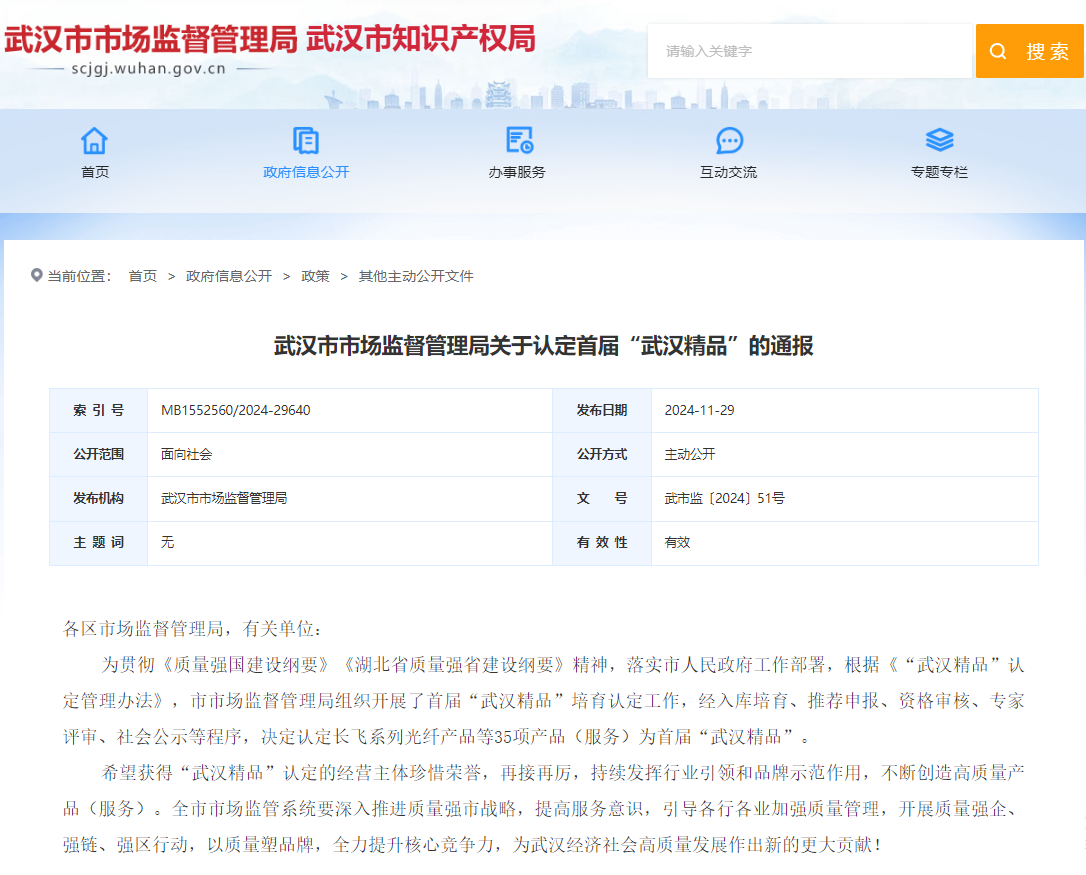Click the location pin icon beside 当前位置
The width and height of the screenshot is (1086, 875).
point(38,275)
